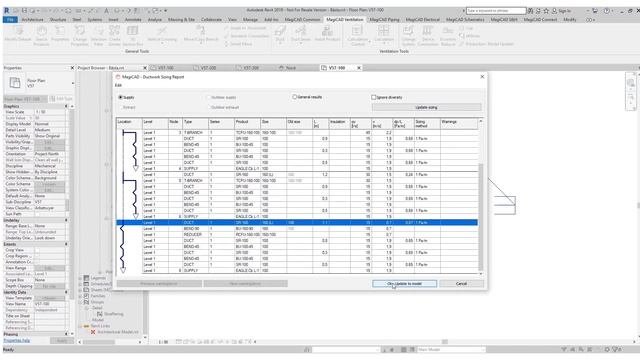Enable the Ignore diversity checkbox
Screen dimensions: 640x360
point(373,97)
